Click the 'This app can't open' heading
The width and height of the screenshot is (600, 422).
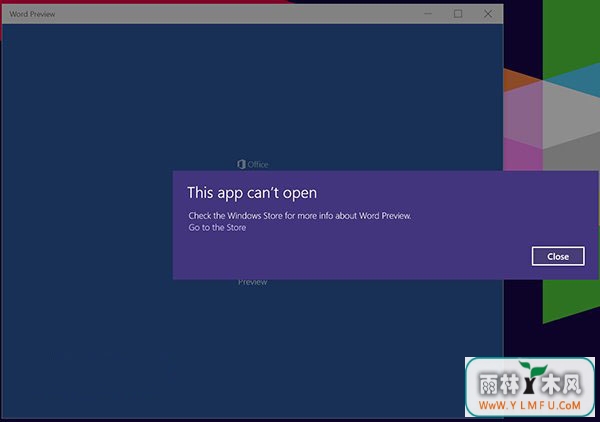coord(252,192)
